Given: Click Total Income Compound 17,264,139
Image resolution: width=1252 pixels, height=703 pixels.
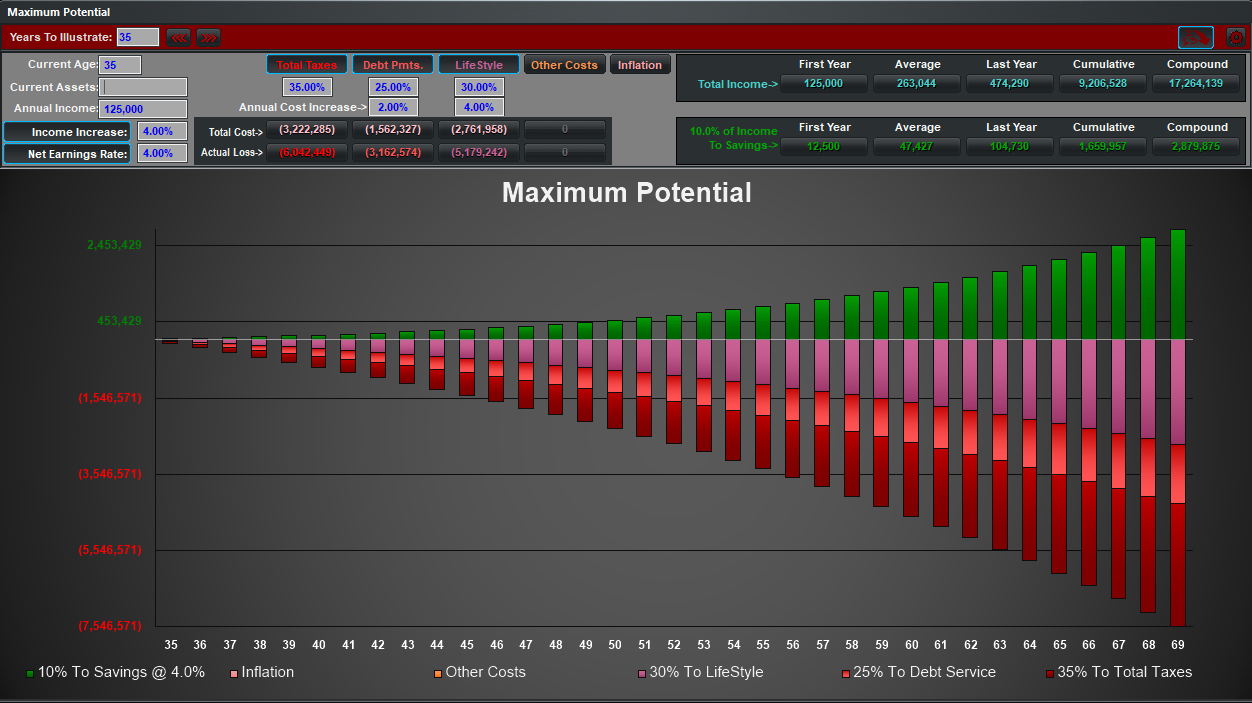Looking at the screenshot, I should [1197, 84].
